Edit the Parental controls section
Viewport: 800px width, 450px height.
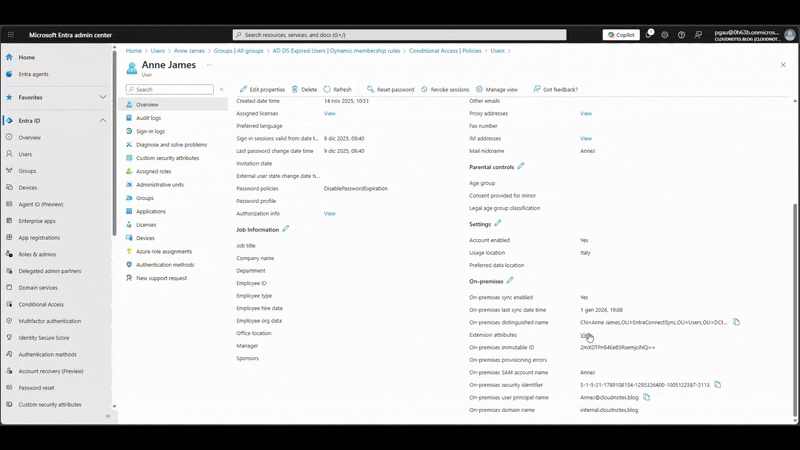(521, 167)
